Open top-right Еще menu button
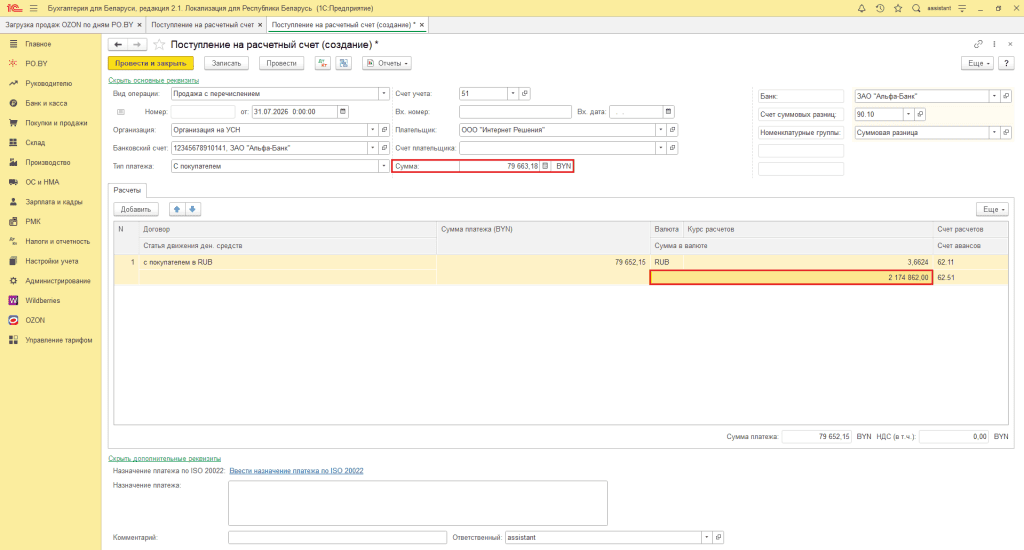The width and height of the screenshot is (1024, 550). 977,63
